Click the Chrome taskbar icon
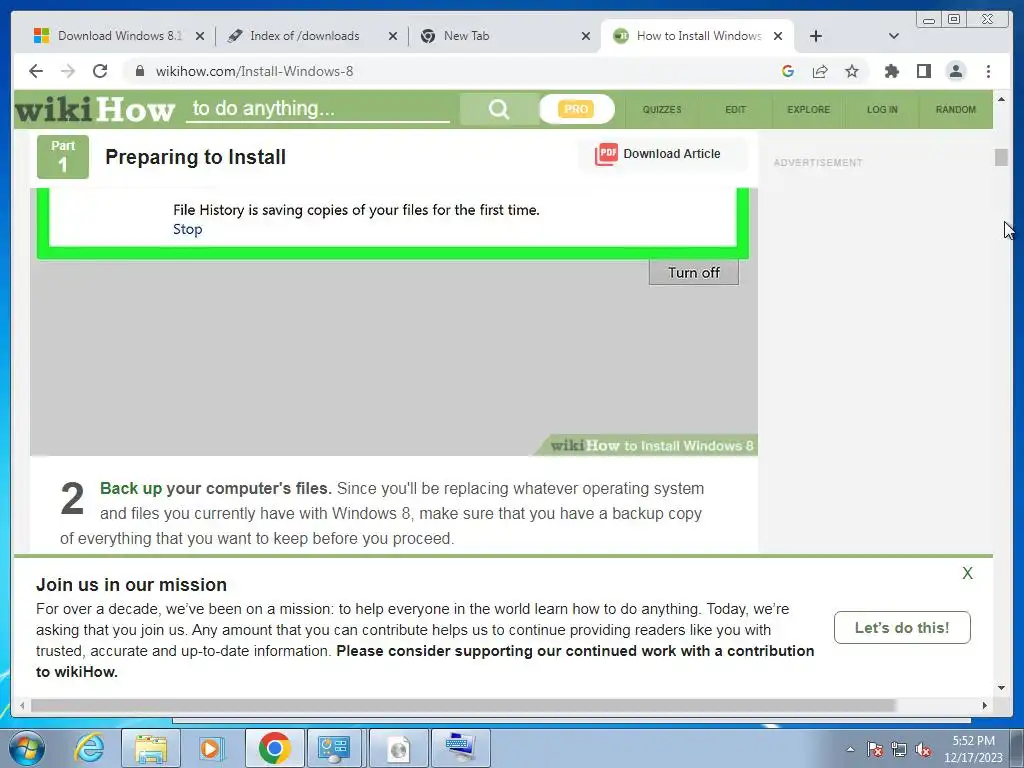This screenshot has width=1024, height=768. coord(274,748)
